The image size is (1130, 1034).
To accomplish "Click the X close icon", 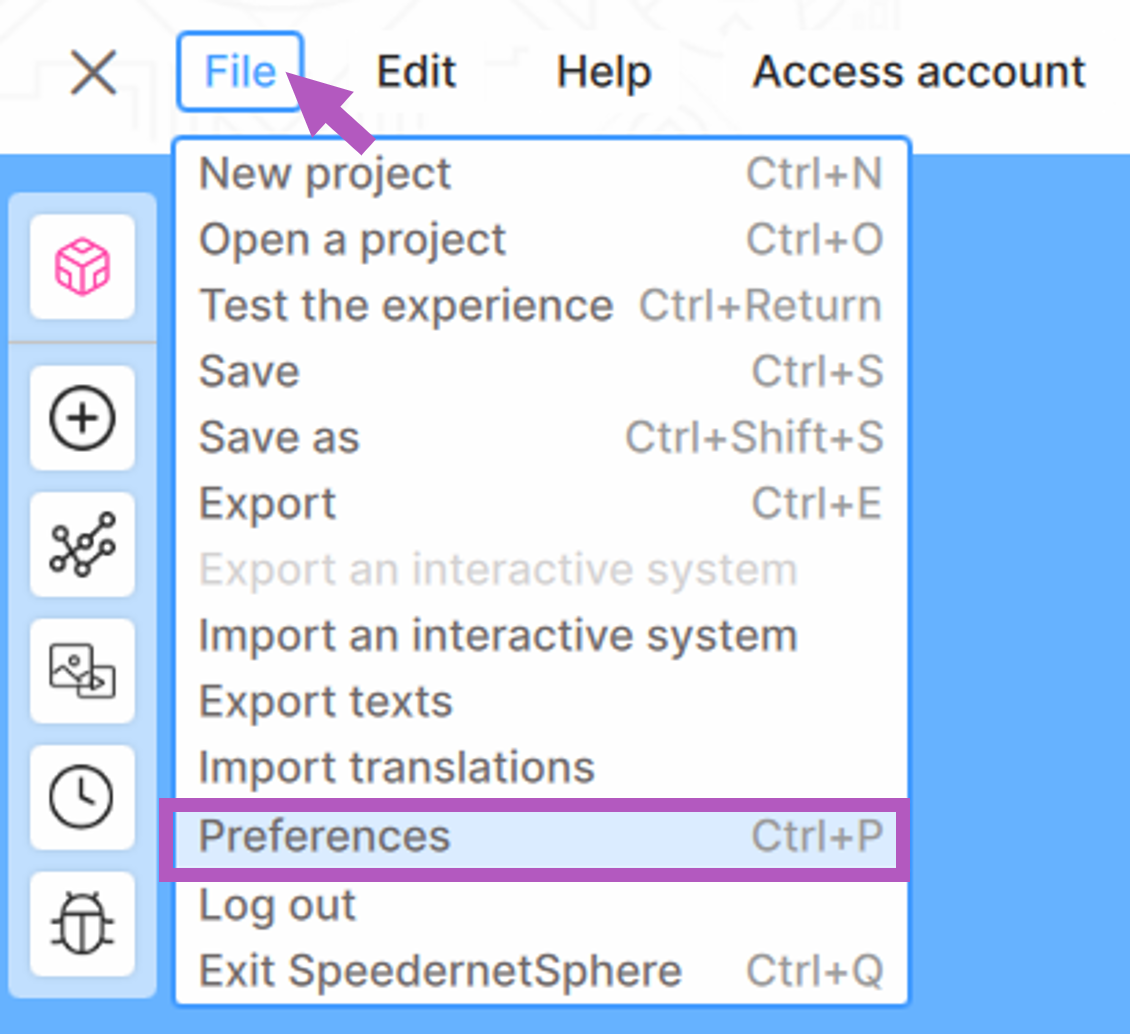I will click(94, 73).
